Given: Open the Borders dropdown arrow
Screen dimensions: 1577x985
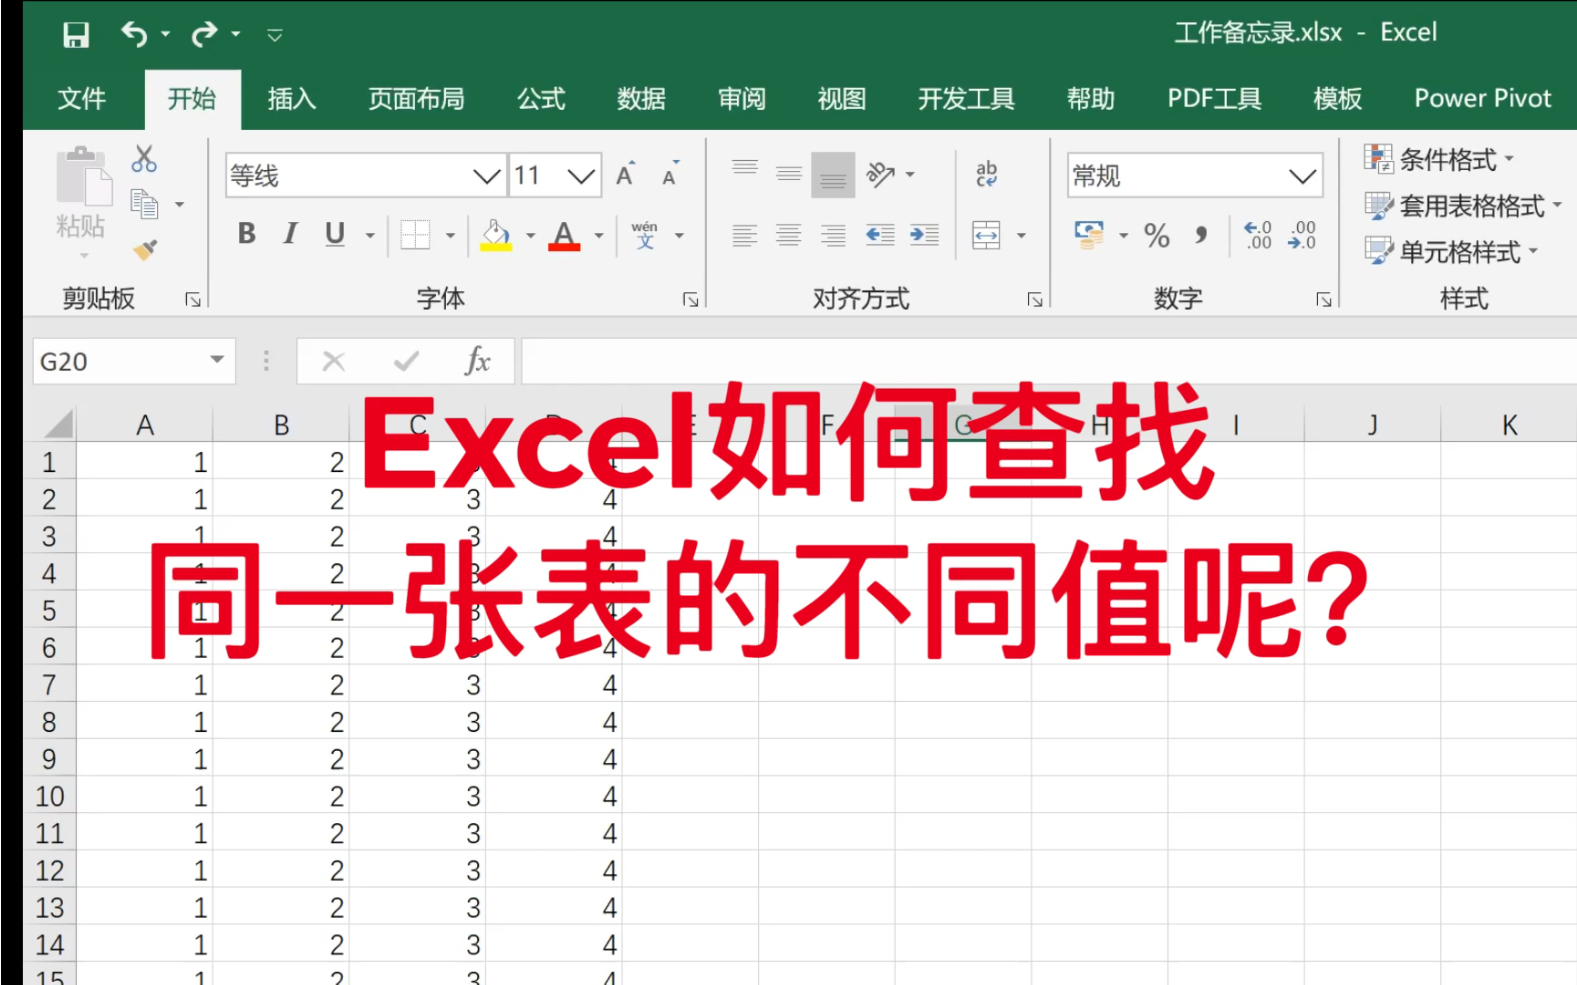Looking at the screenshot, I should pyautogui.click(x=450, y=236).
